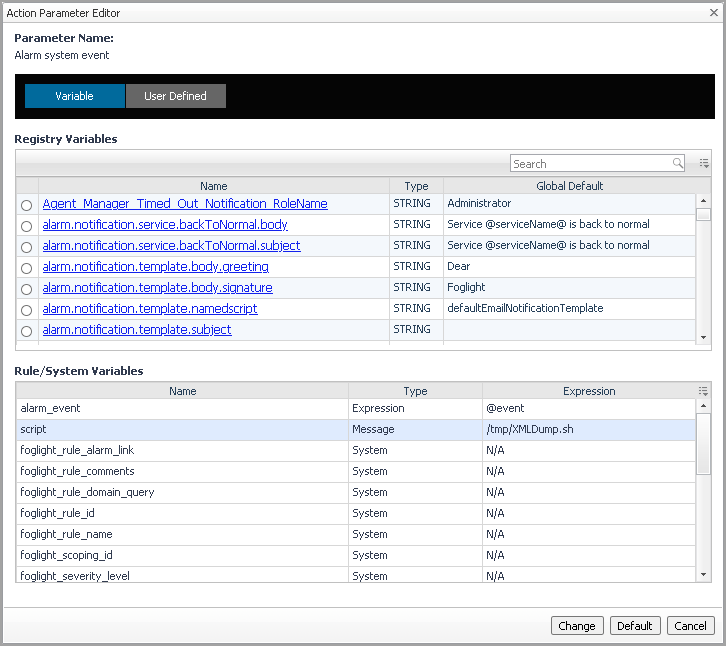Open Rule/System Variables column settings icon
Screen dimensions: 726x646
704,392
